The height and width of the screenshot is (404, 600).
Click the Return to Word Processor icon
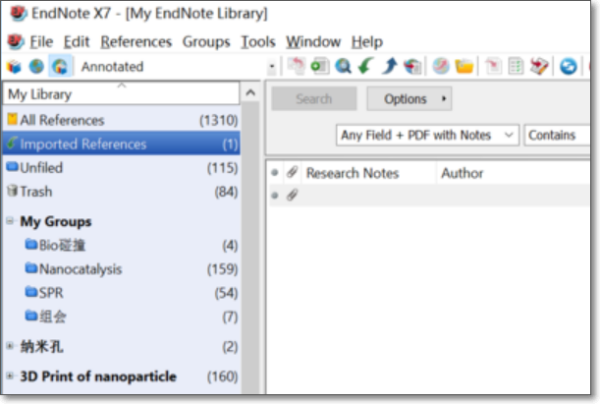click(540, 66)
